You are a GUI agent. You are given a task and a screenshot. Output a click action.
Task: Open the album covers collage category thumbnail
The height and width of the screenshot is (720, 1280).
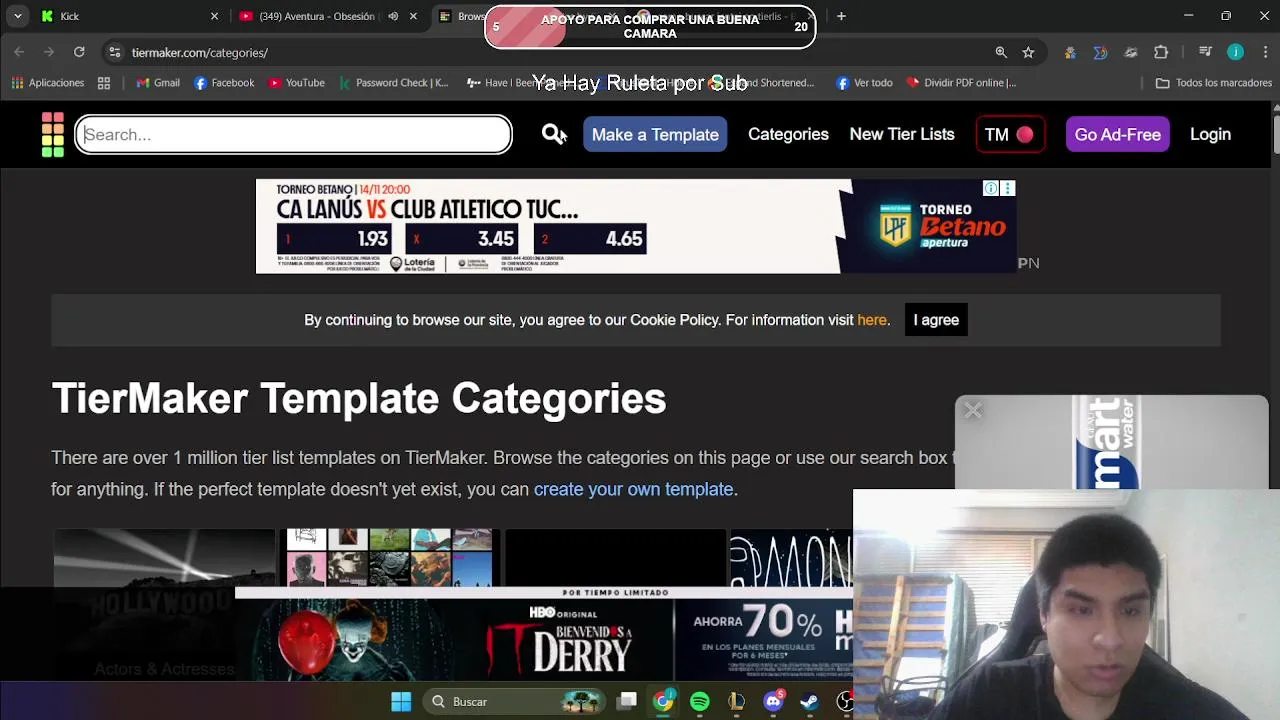pyautogui.click(x=389, y=557)
